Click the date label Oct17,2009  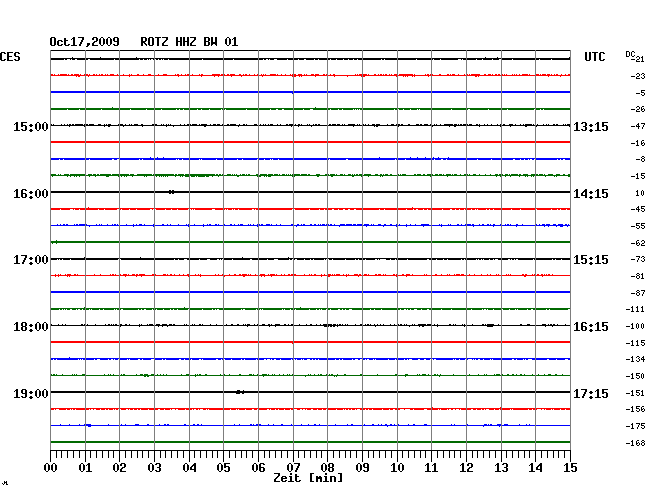pyautogui.click(x=84, y=42)
